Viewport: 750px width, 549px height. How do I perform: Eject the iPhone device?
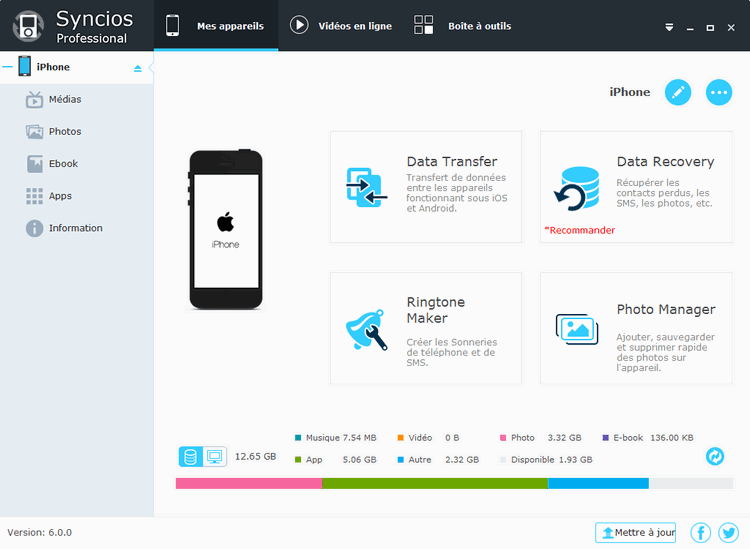pyautogui.click(x=138, y=68)
